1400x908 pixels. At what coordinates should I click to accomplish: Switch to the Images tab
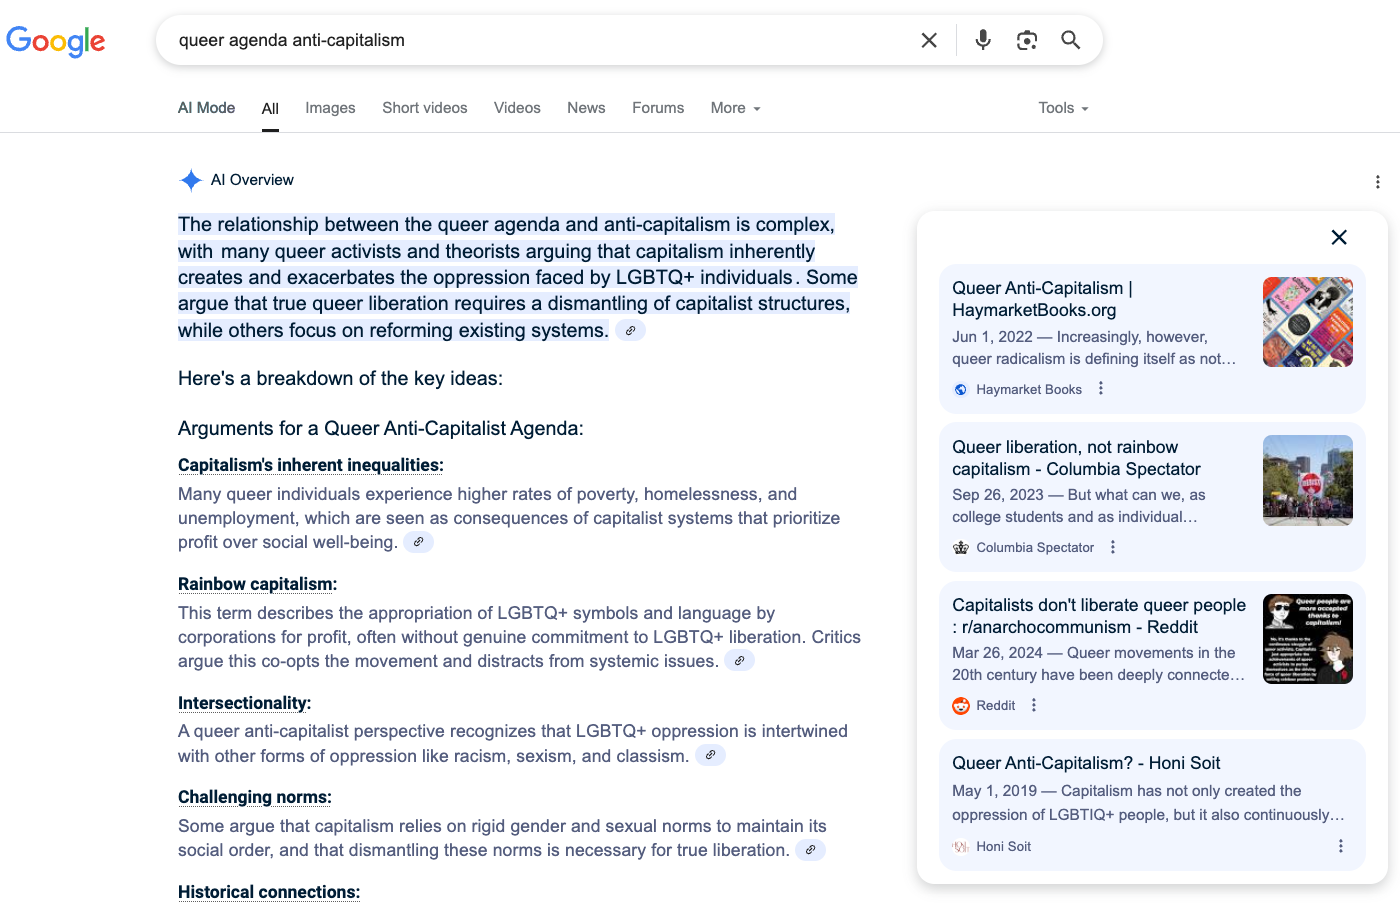tap(330, 108)
